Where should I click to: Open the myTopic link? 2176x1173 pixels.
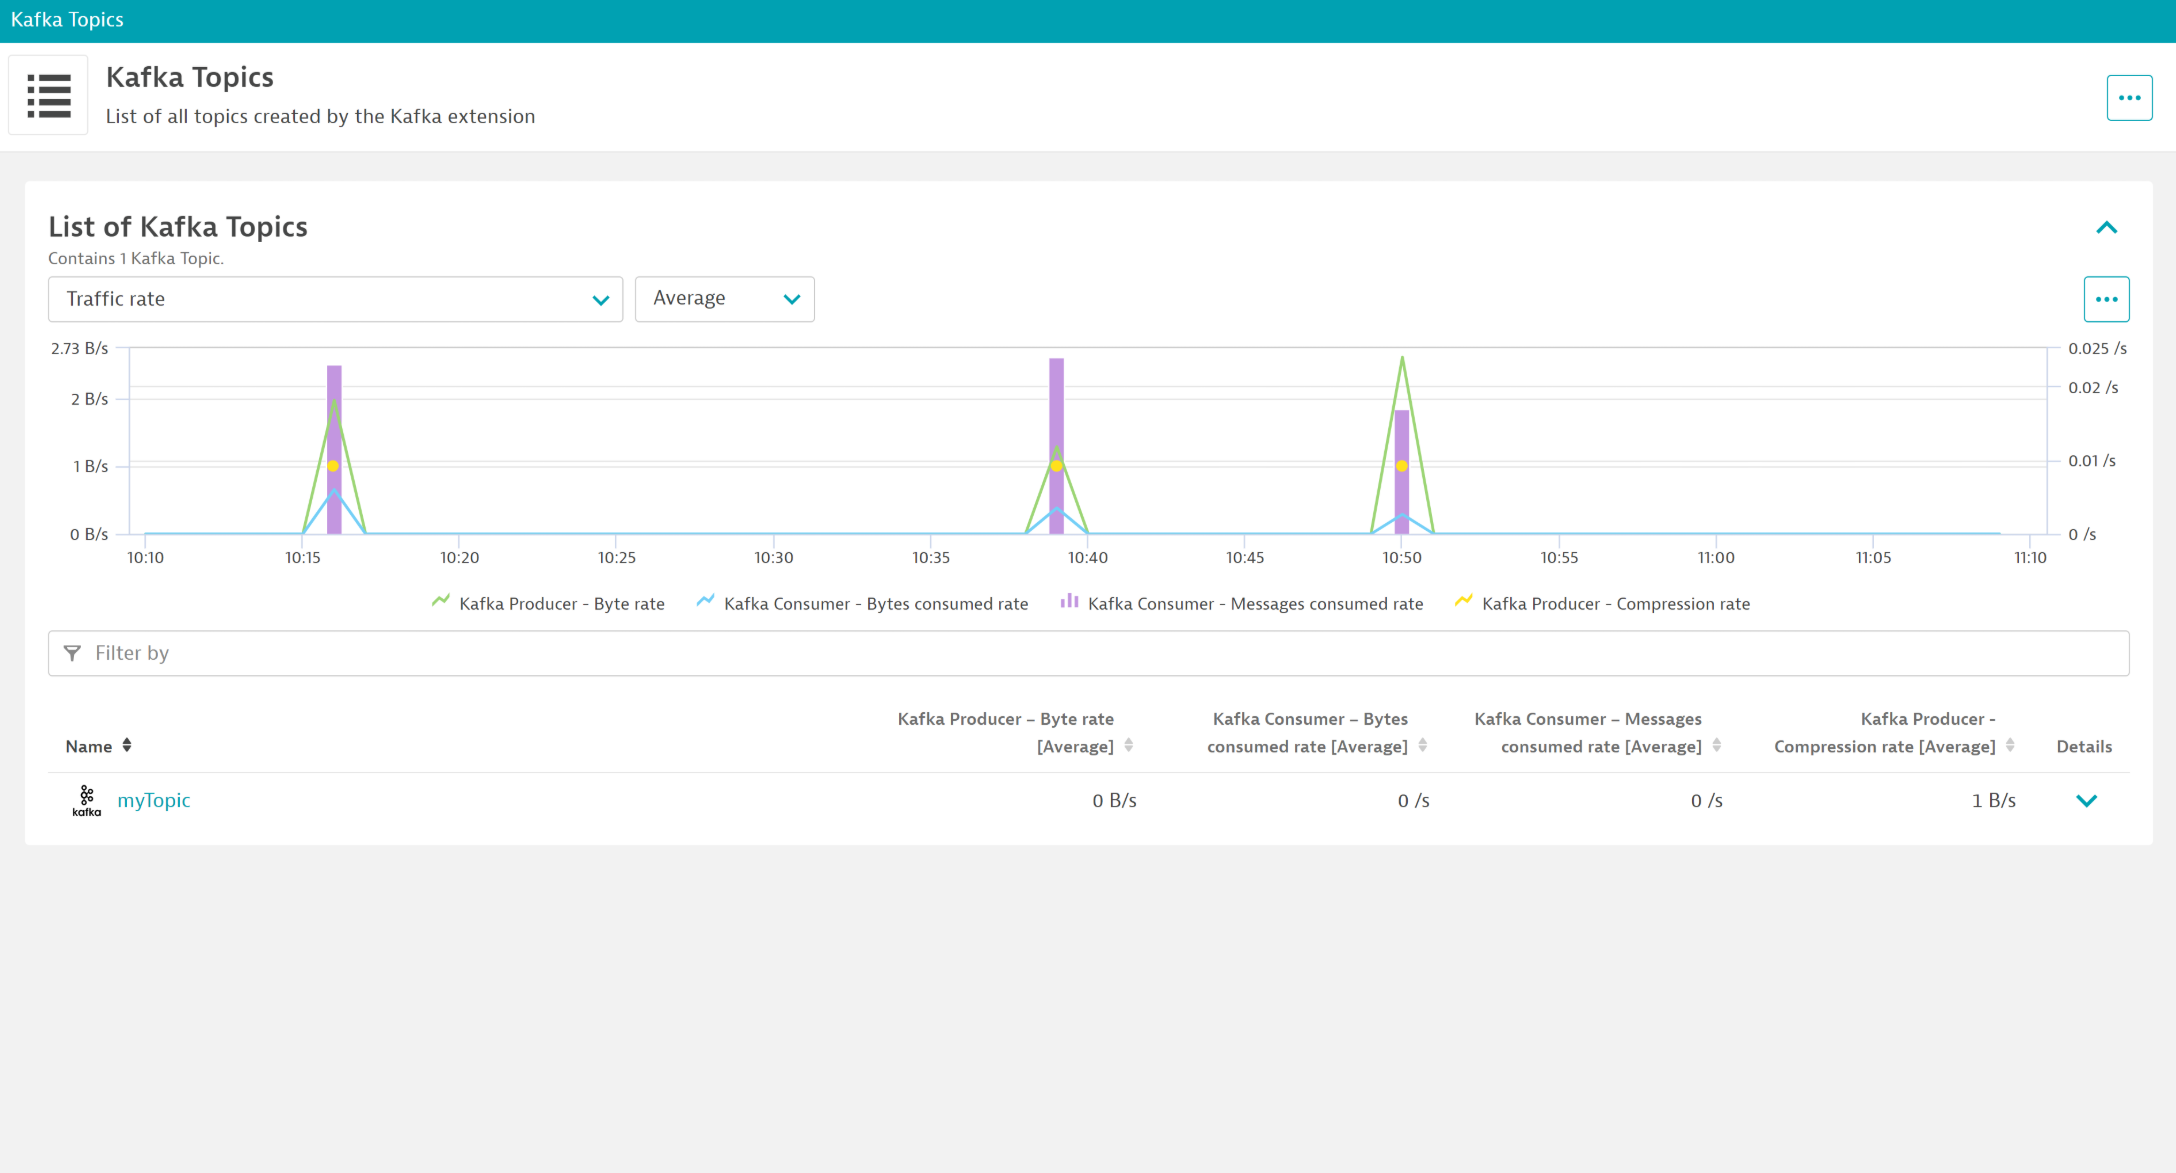pos(153,801)
